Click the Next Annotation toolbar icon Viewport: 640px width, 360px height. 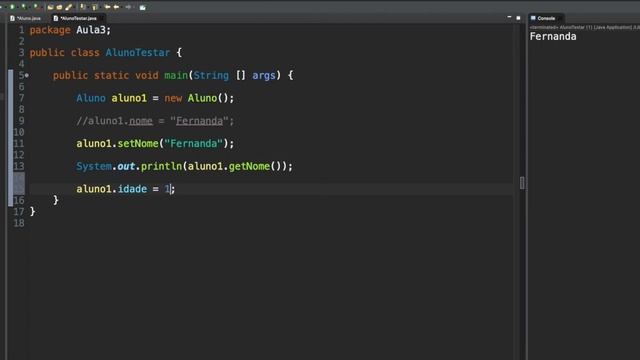[83, 7]
